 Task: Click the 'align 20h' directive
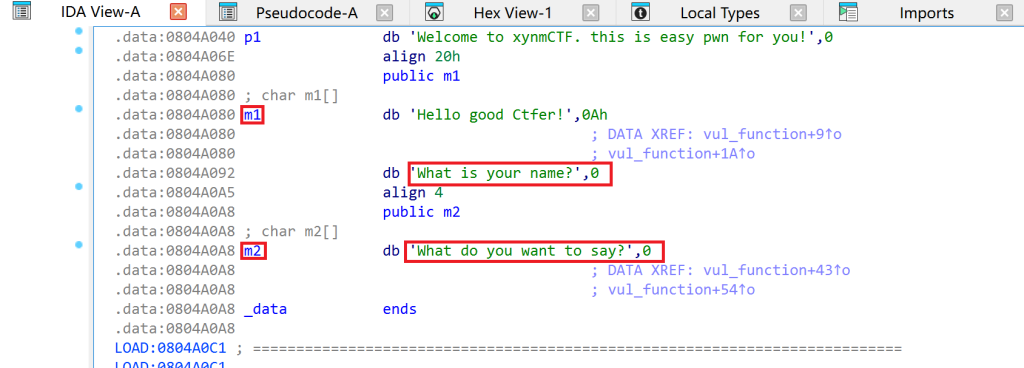point(421,57)
